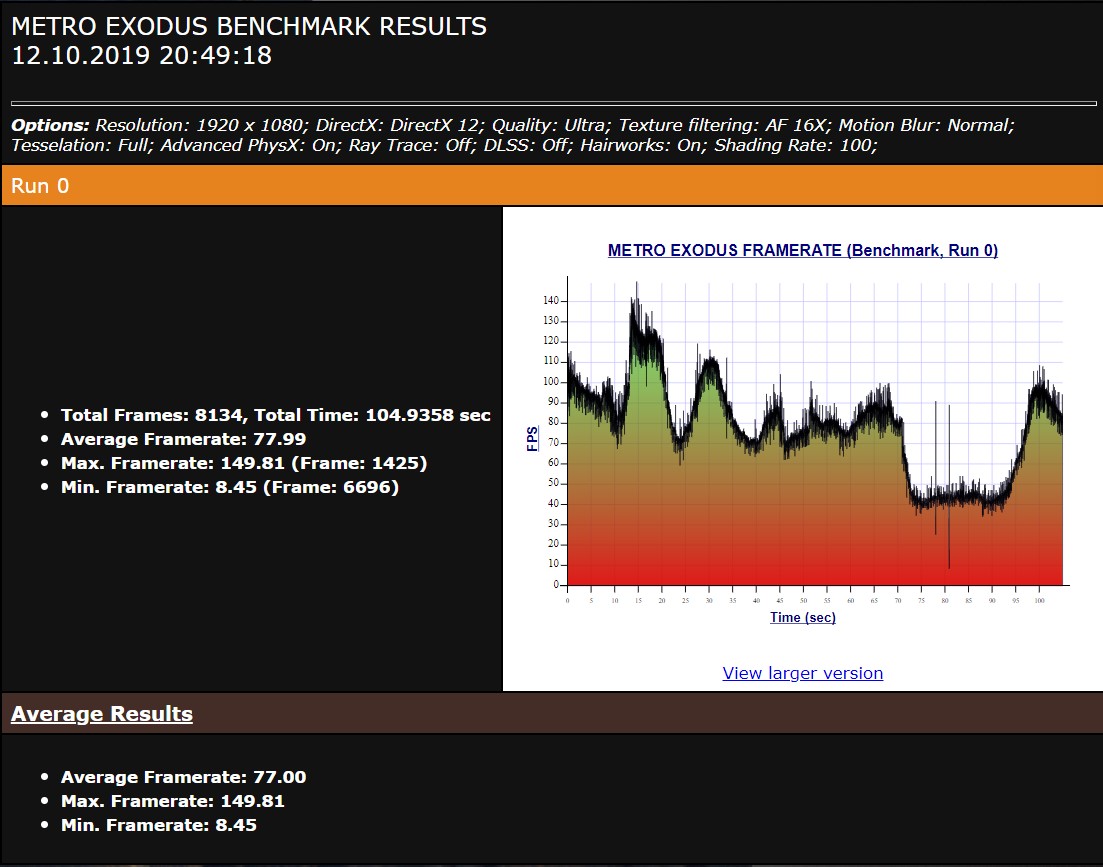1103x867 pixels.
Task: Click 'Shading Rate: 100;' option text
Action: pos(796,145)
